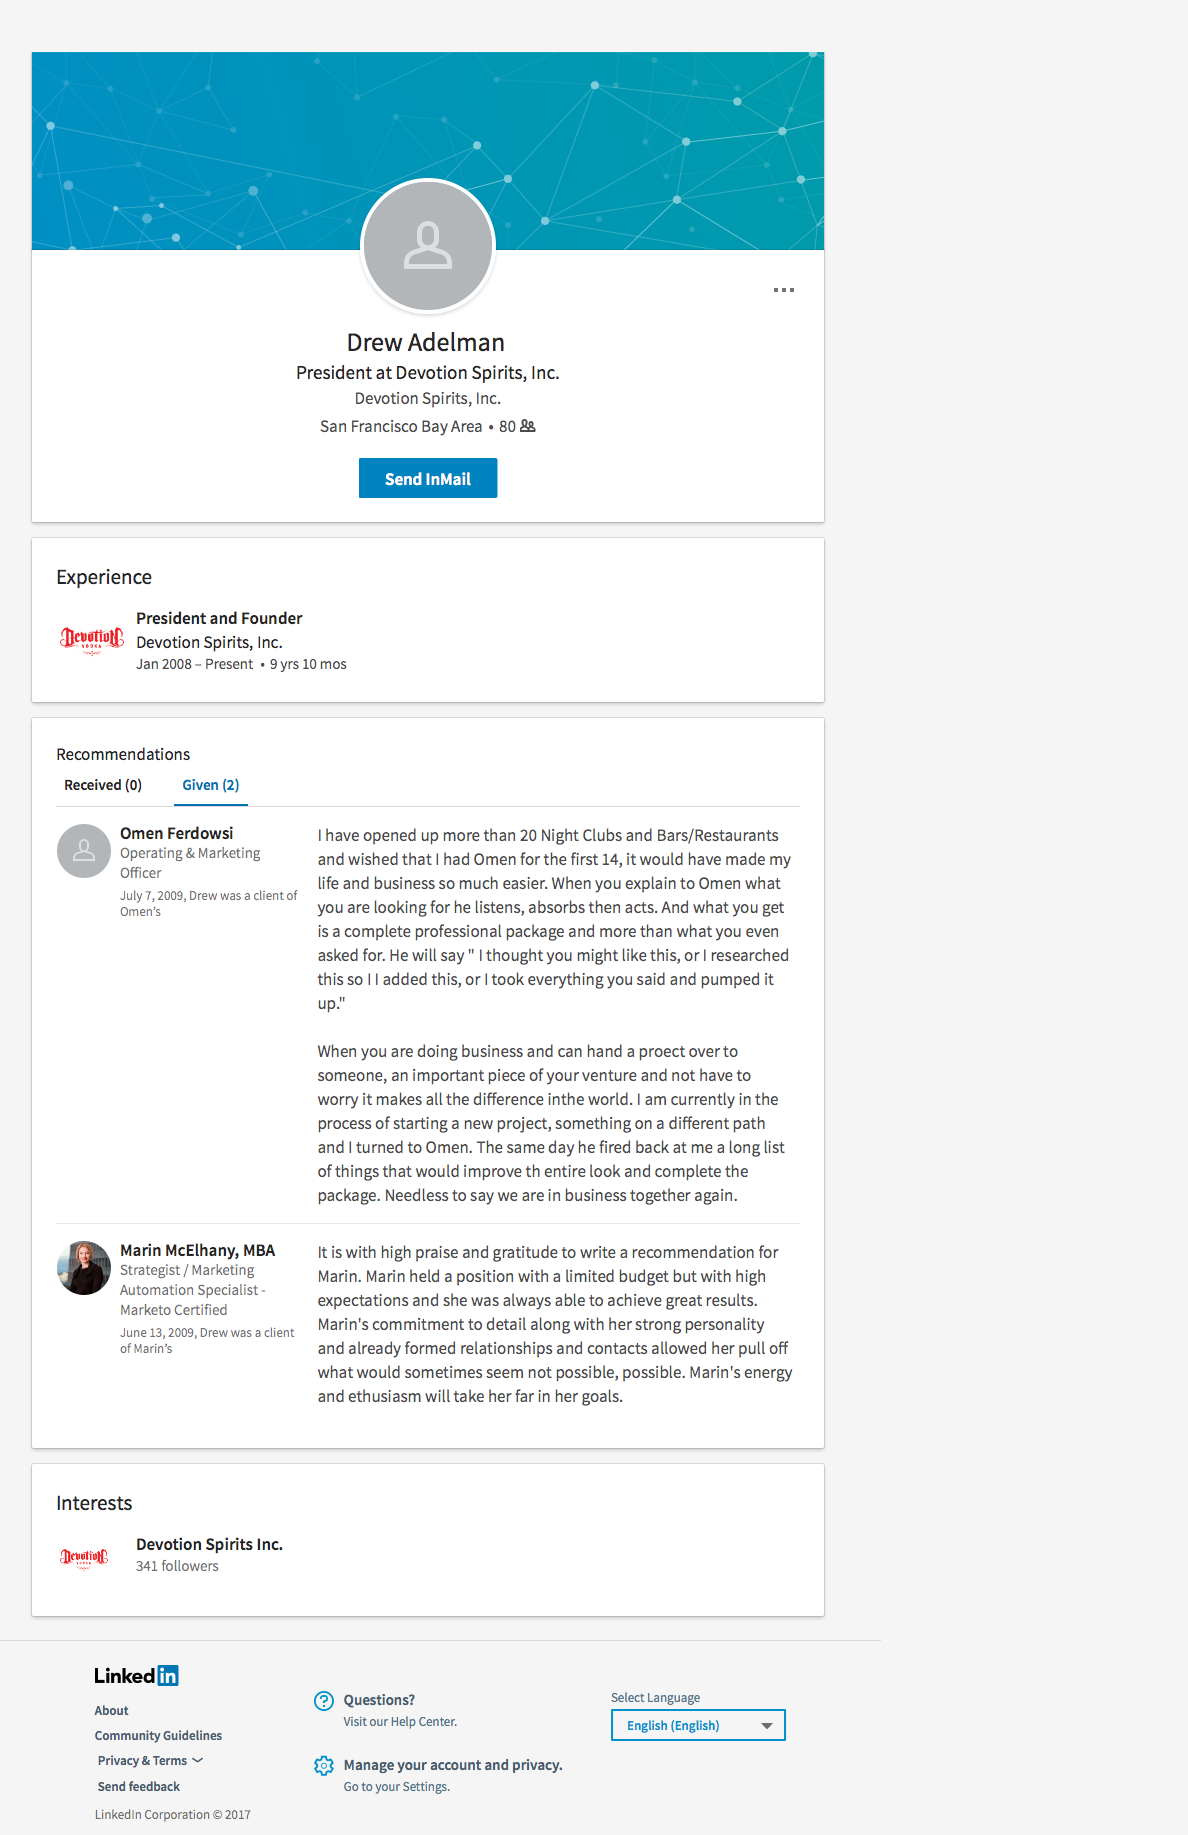Open Devotion Spirits Inc. interest page link
This screenshot has height=1835, width=1188.
[209, 1544]
